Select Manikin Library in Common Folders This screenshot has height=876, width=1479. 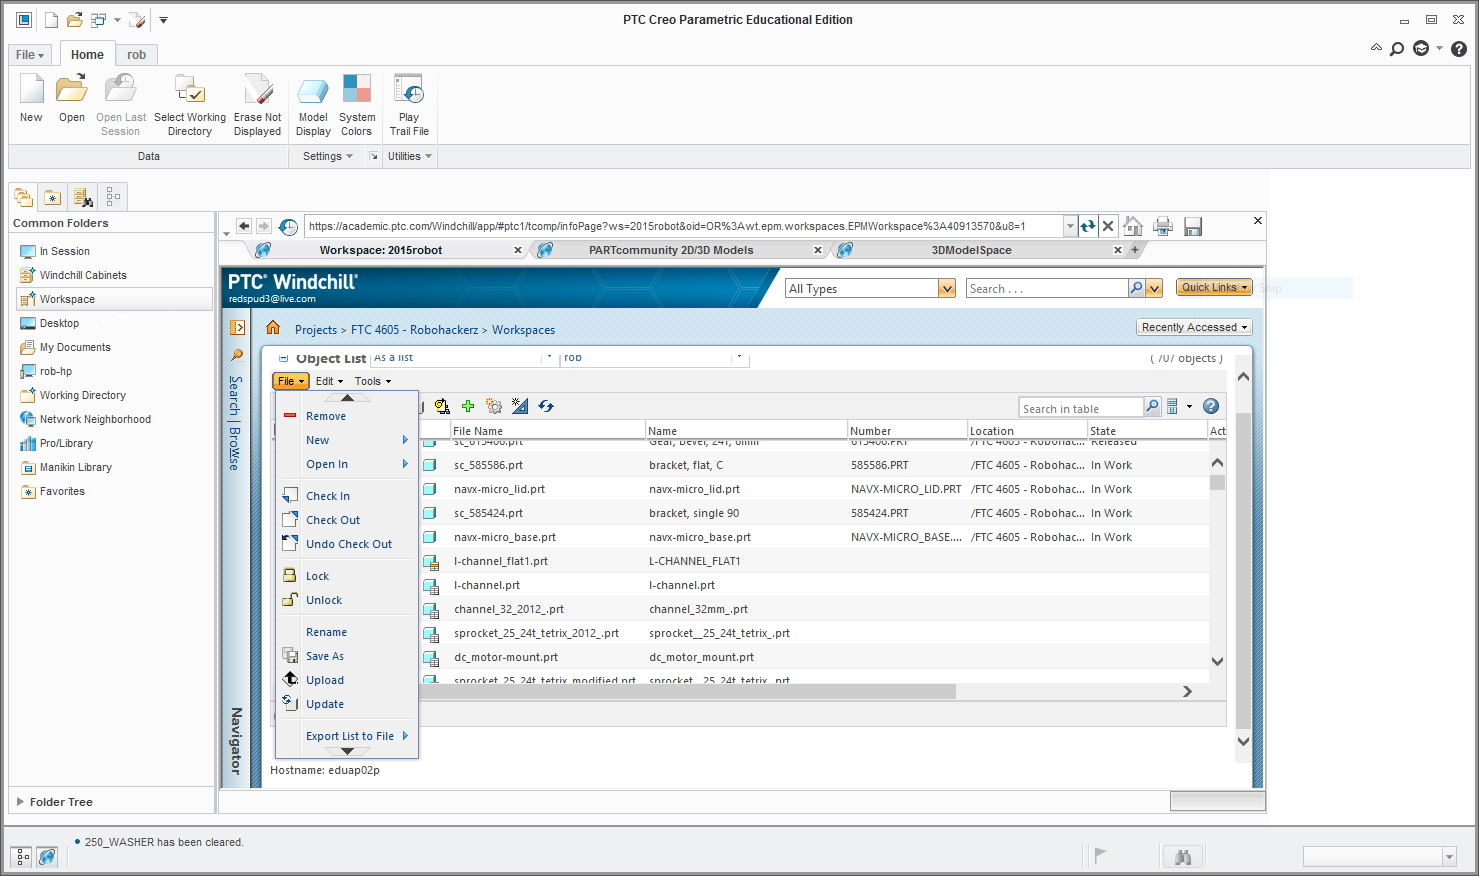point(76,467)
